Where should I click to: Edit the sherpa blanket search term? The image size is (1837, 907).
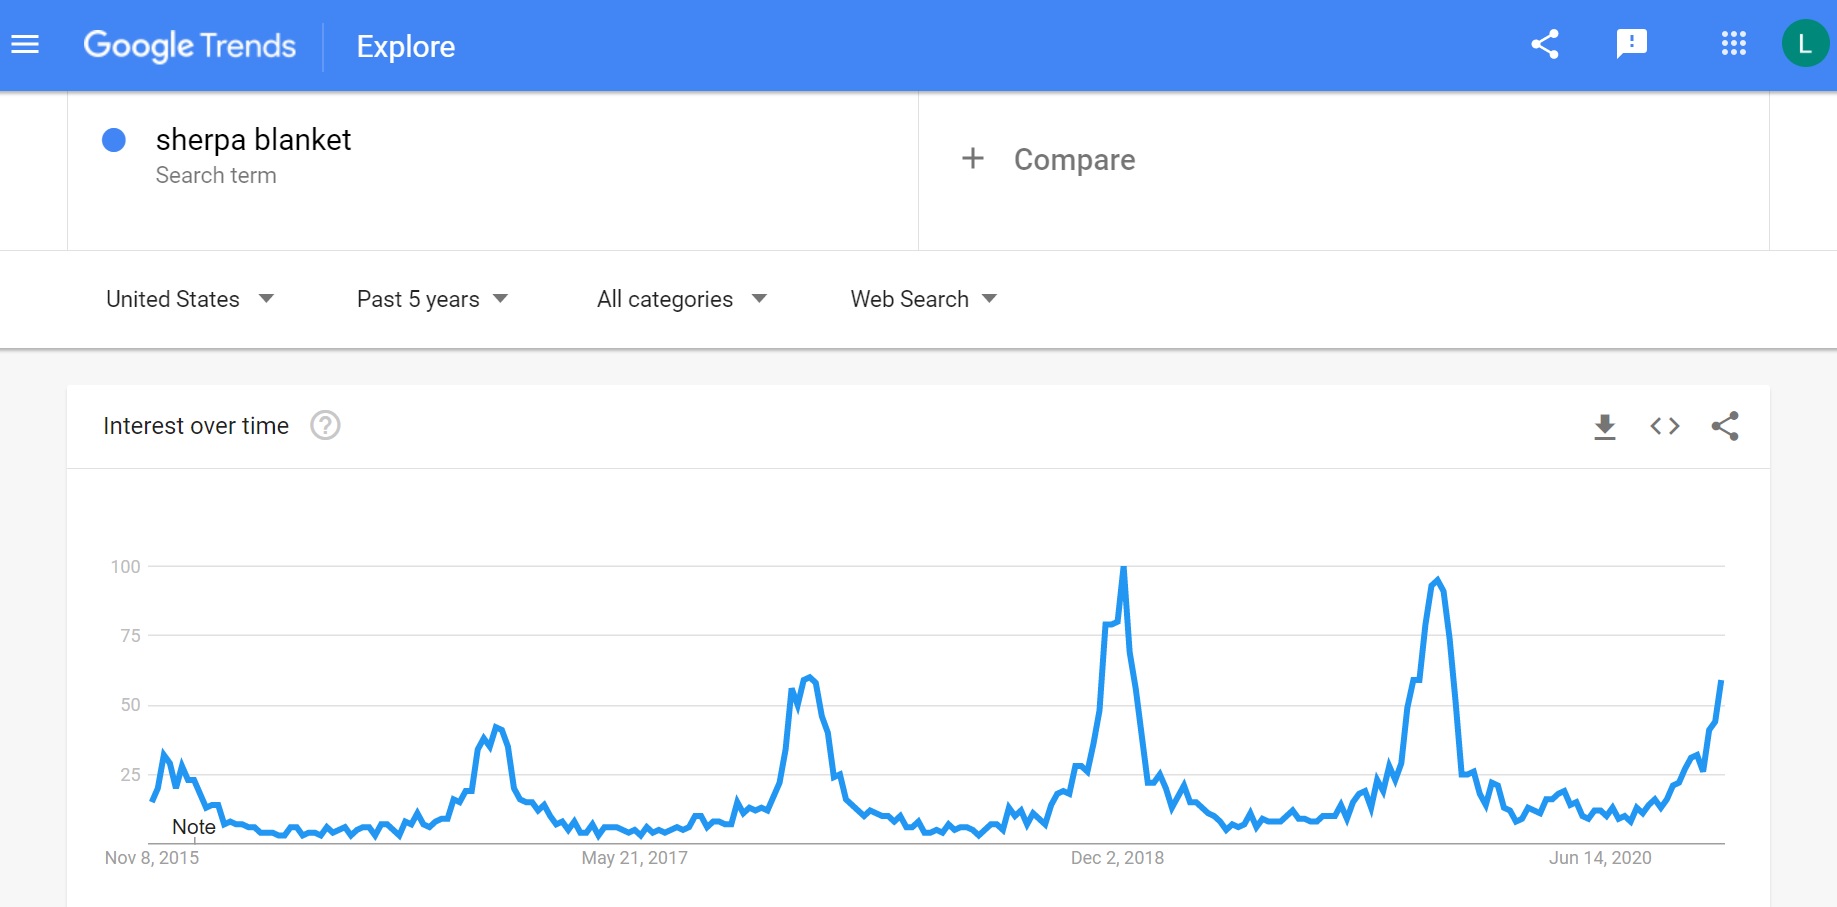pyautogui.click(x=253, y=140)
